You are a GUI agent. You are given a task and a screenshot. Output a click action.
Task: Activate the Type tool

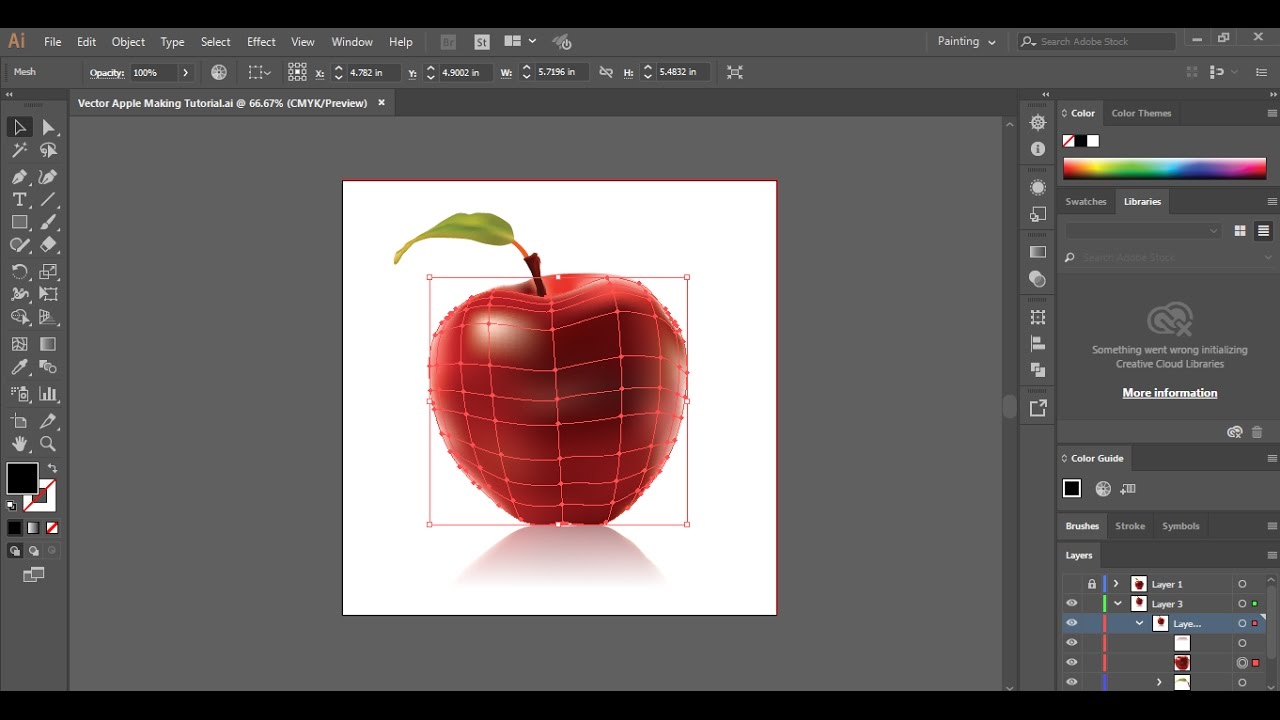point(19,199)
